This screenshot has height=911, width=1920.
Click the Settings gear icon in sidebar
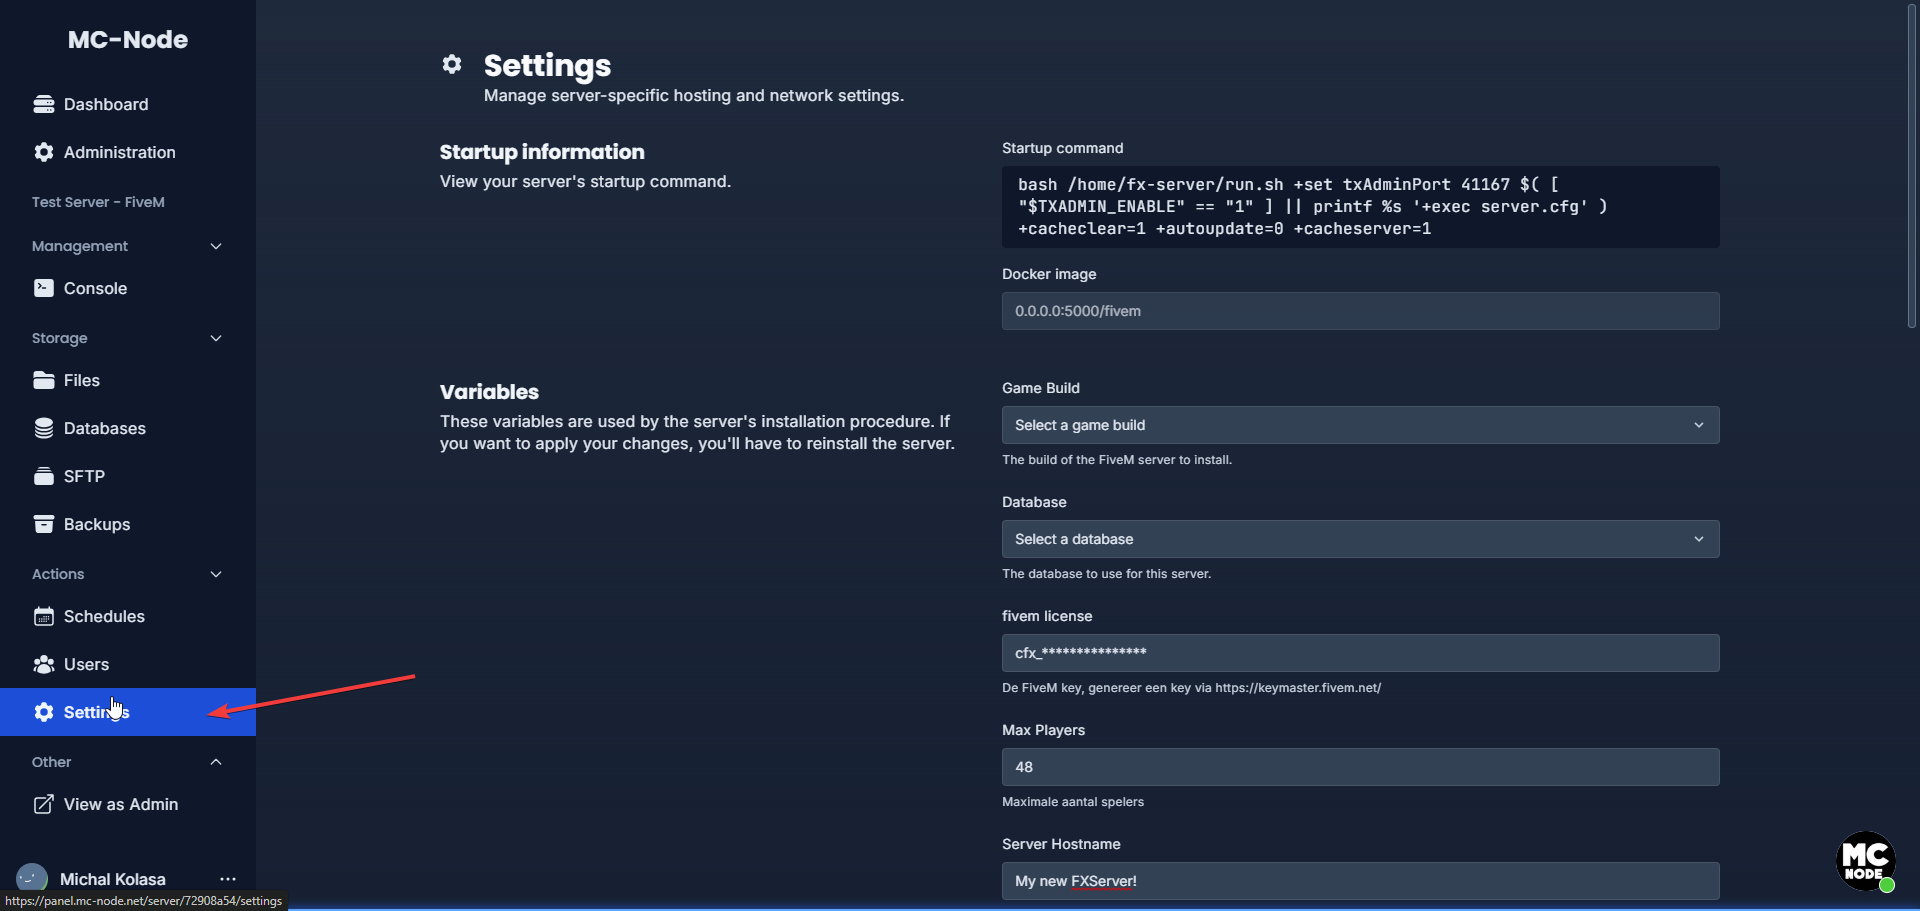[x=43, y=712]
